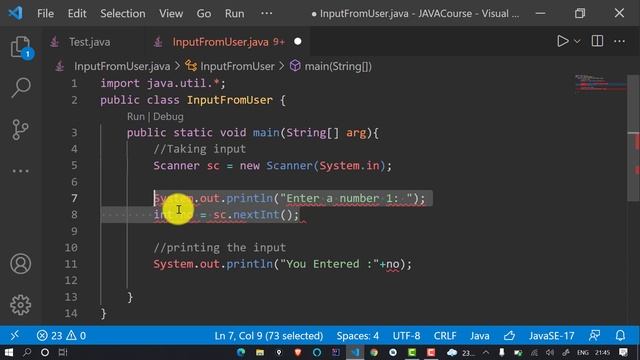Click InputFromUser class in breadcrumb
The image size is (640, 360).
tap(237, 66)
